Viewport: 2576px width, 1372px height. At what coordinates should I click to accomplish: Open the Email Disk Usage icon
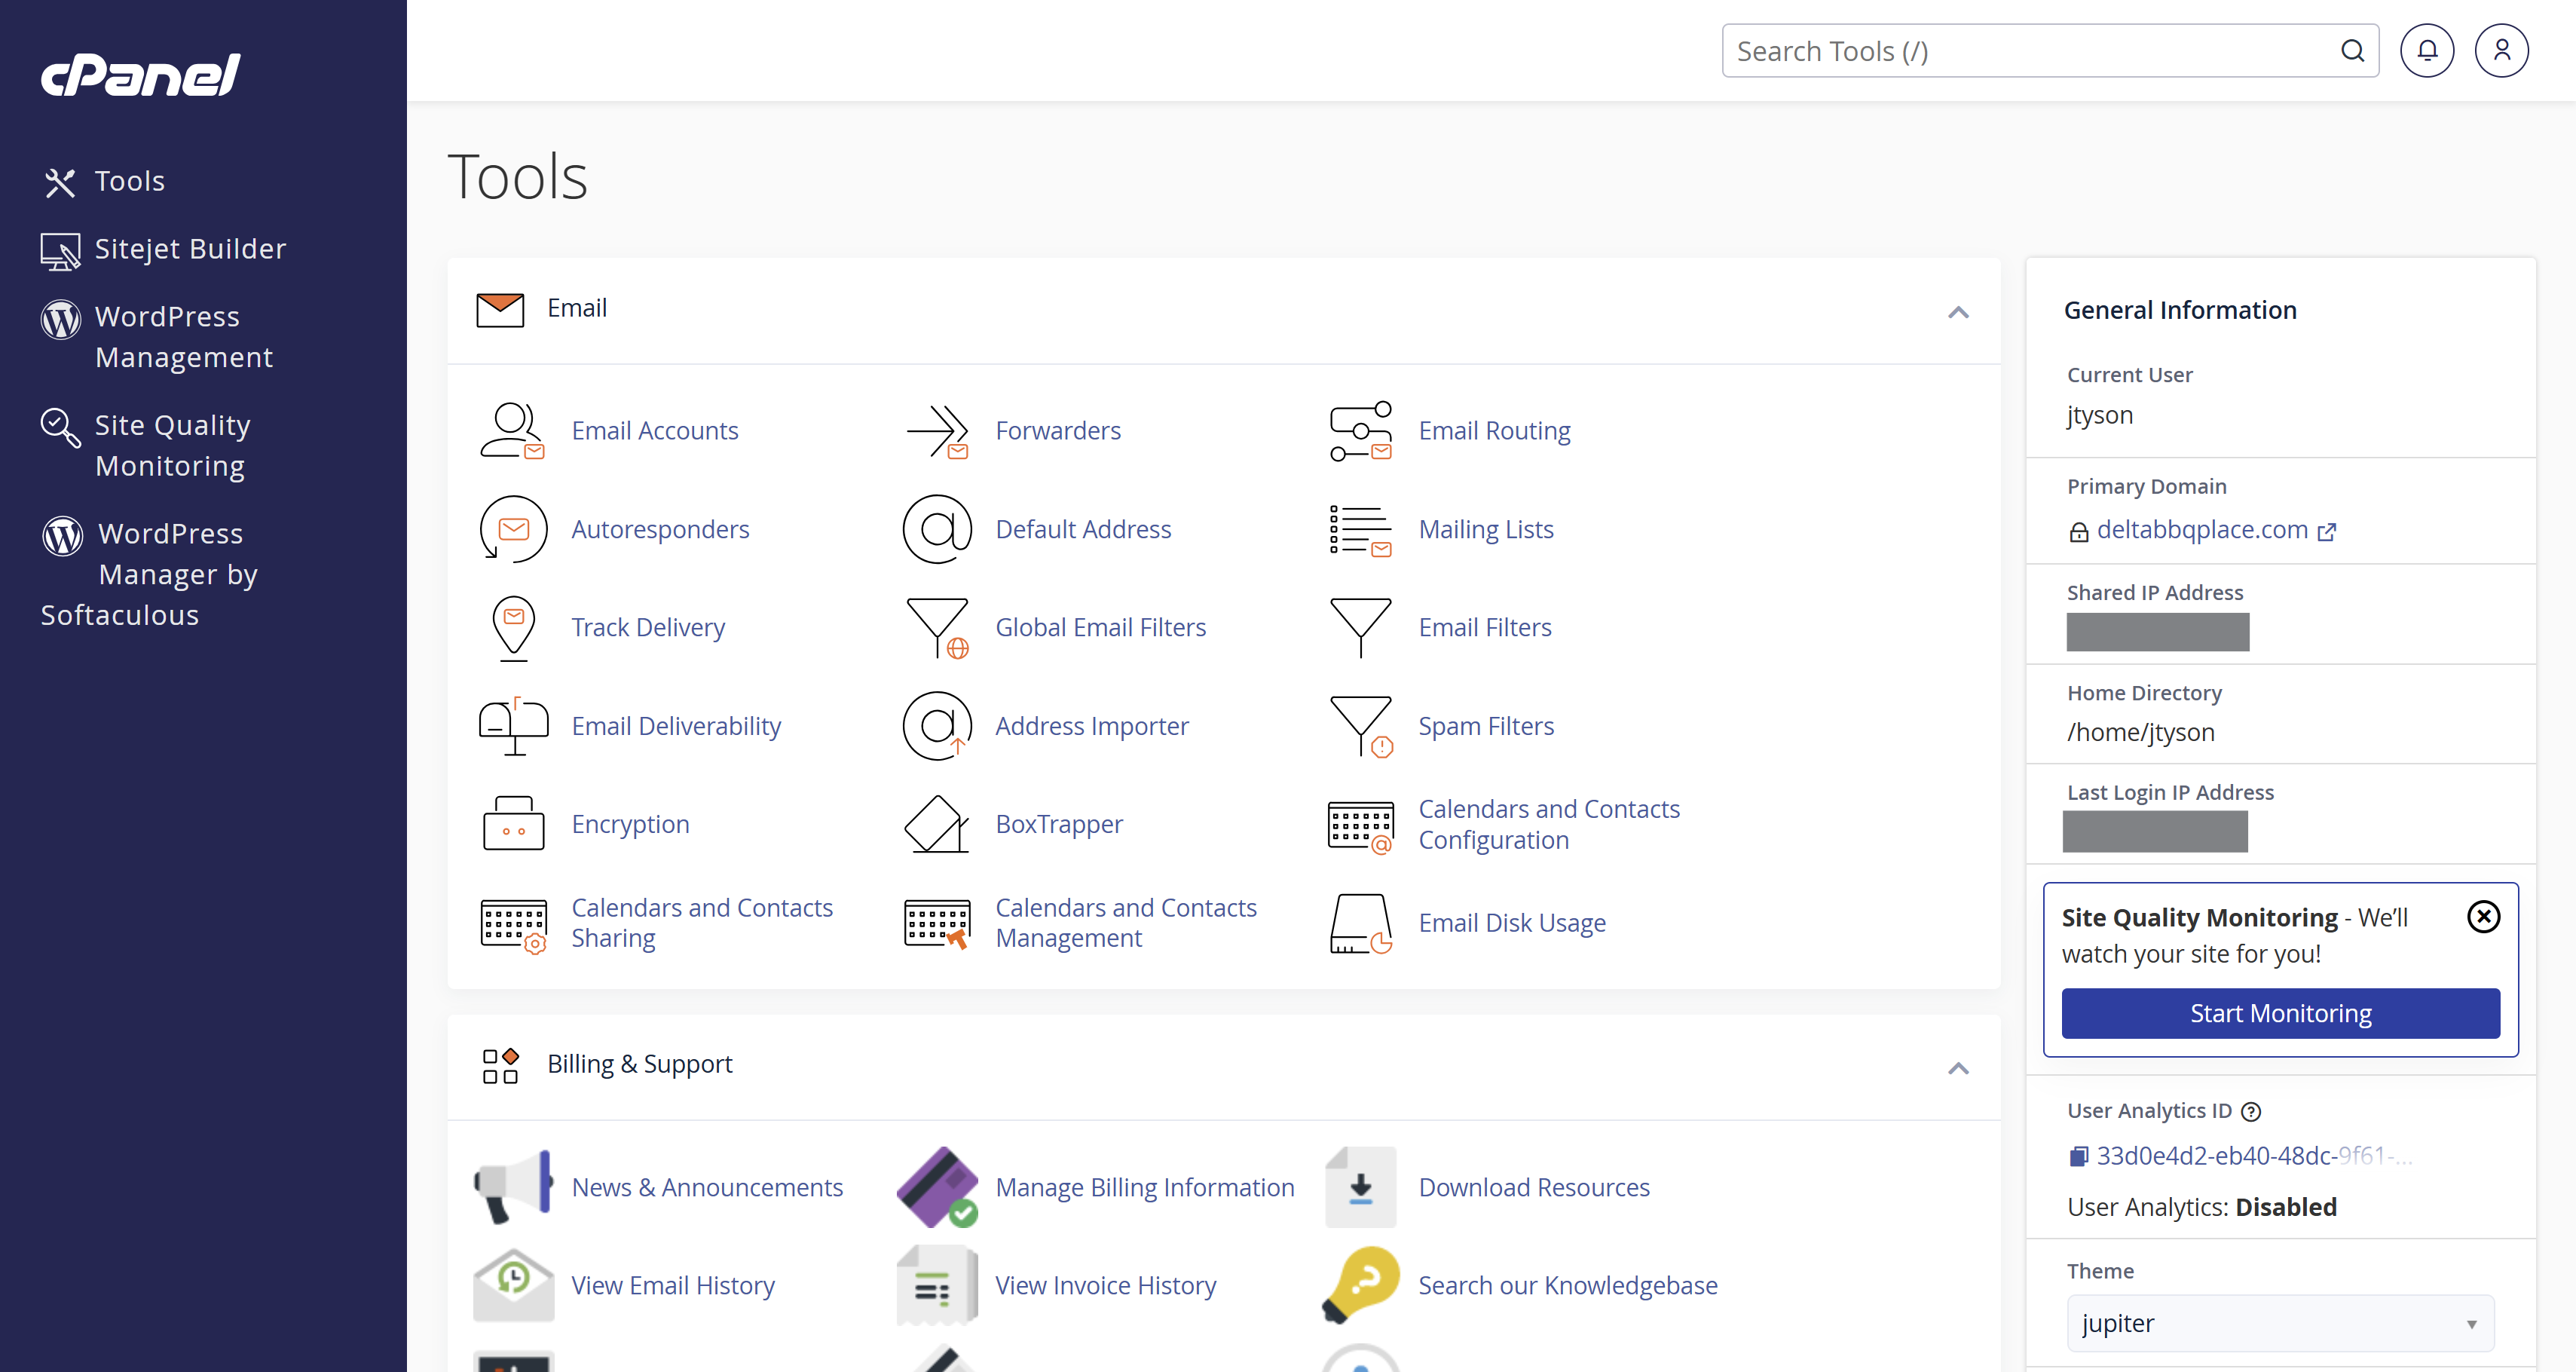point(1360,922)
